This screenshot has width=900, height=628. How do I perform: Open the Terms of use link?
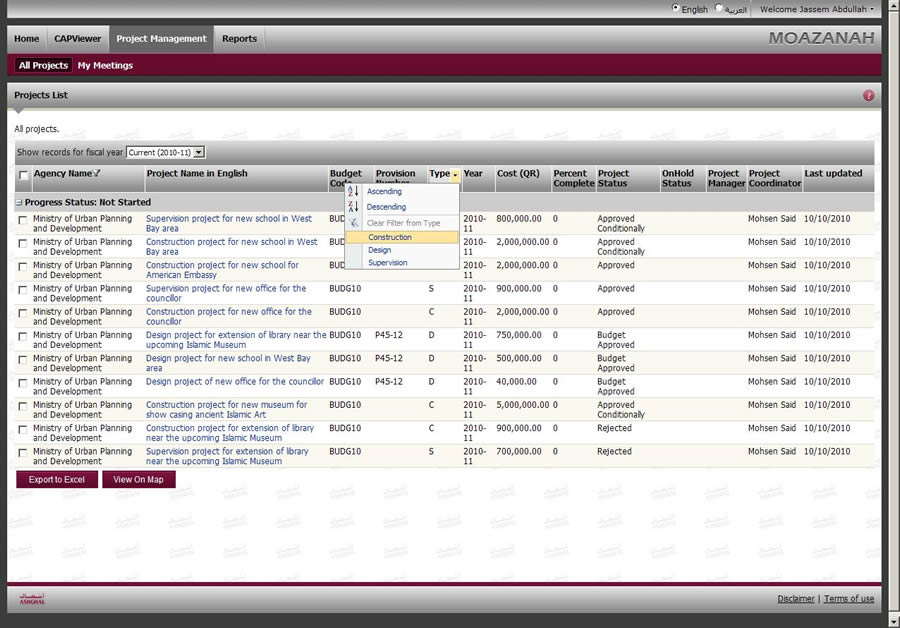pyautogui.click(x=849, y=599)
